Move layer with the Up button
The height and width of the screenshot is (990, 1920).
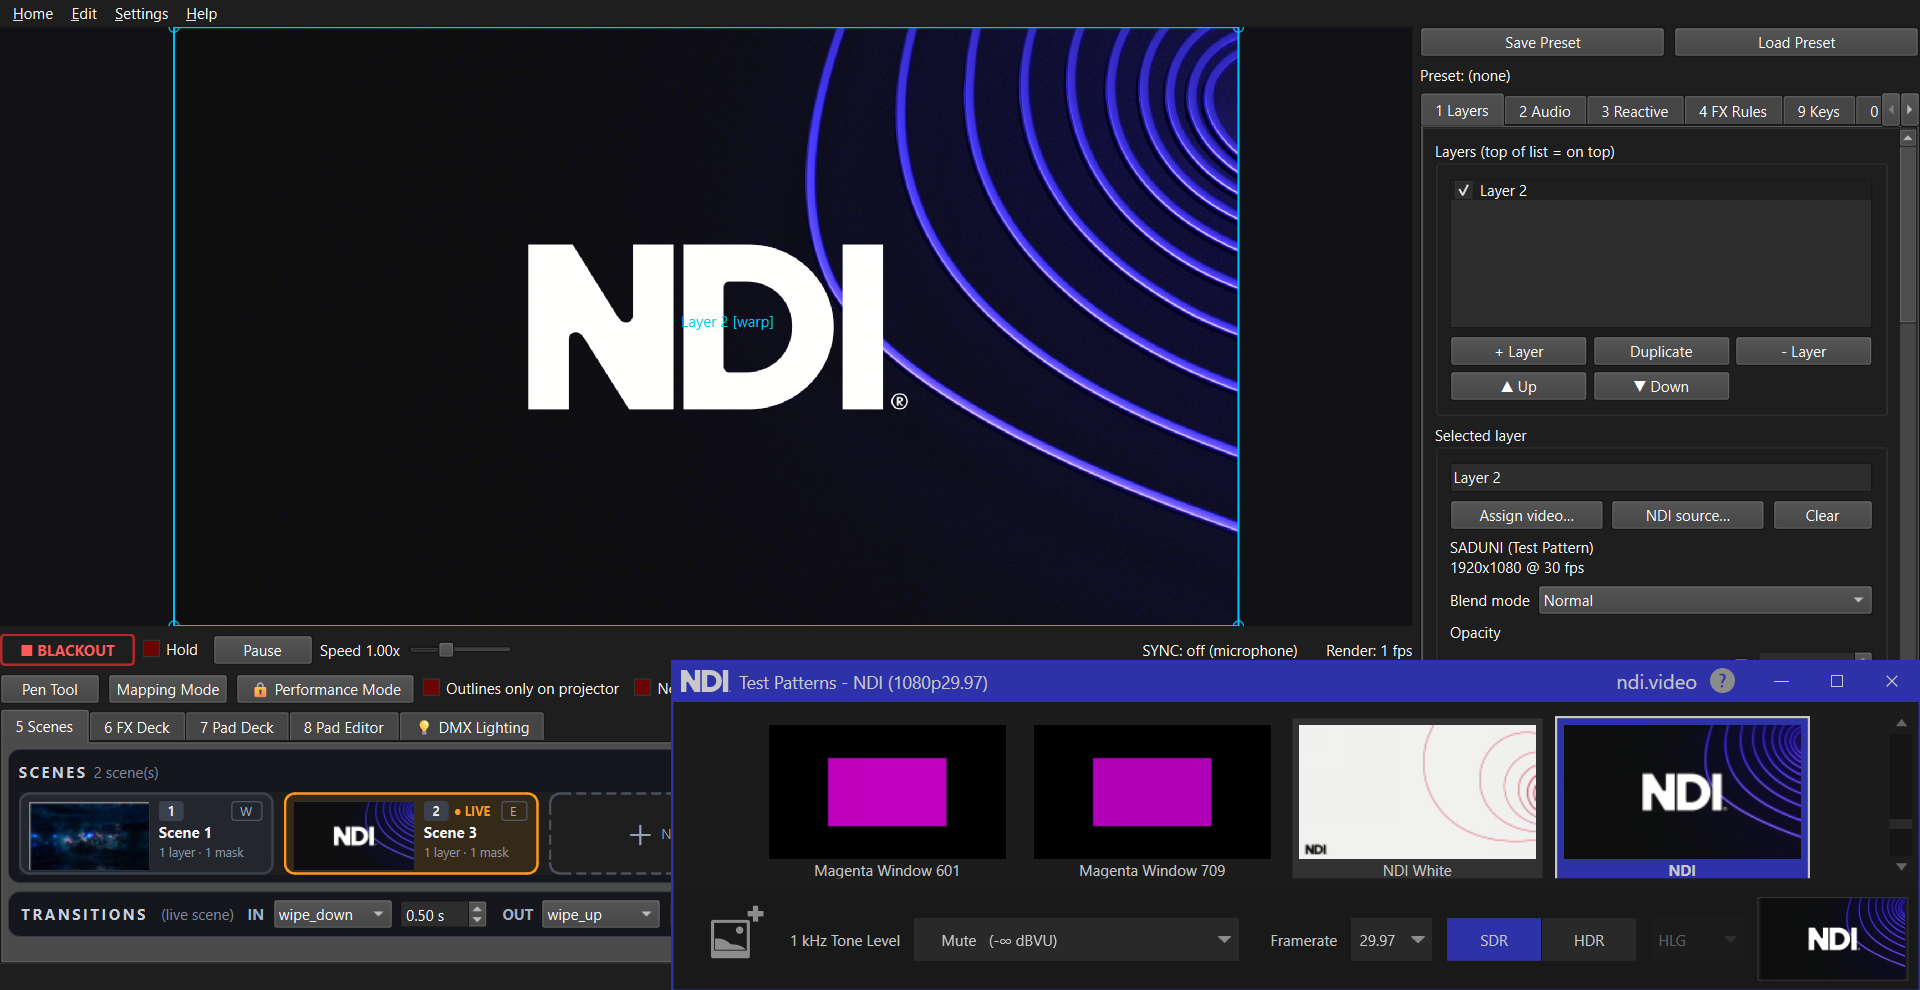[x=1518, y=386]
